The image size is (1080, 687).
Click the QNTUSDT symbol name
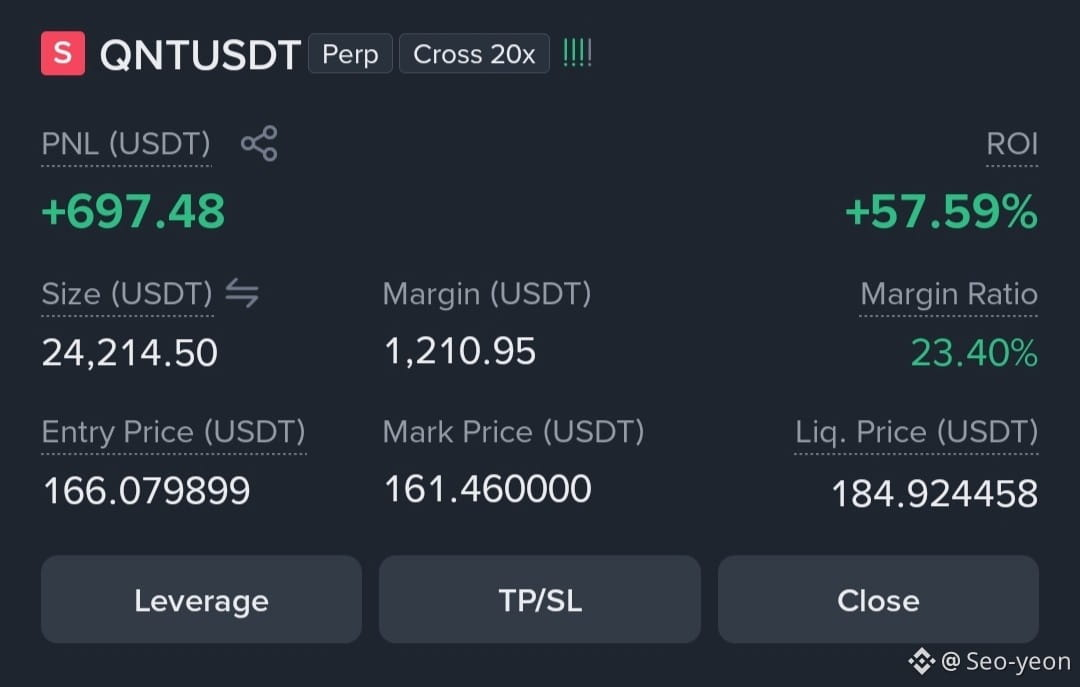(x=200, y=54)
